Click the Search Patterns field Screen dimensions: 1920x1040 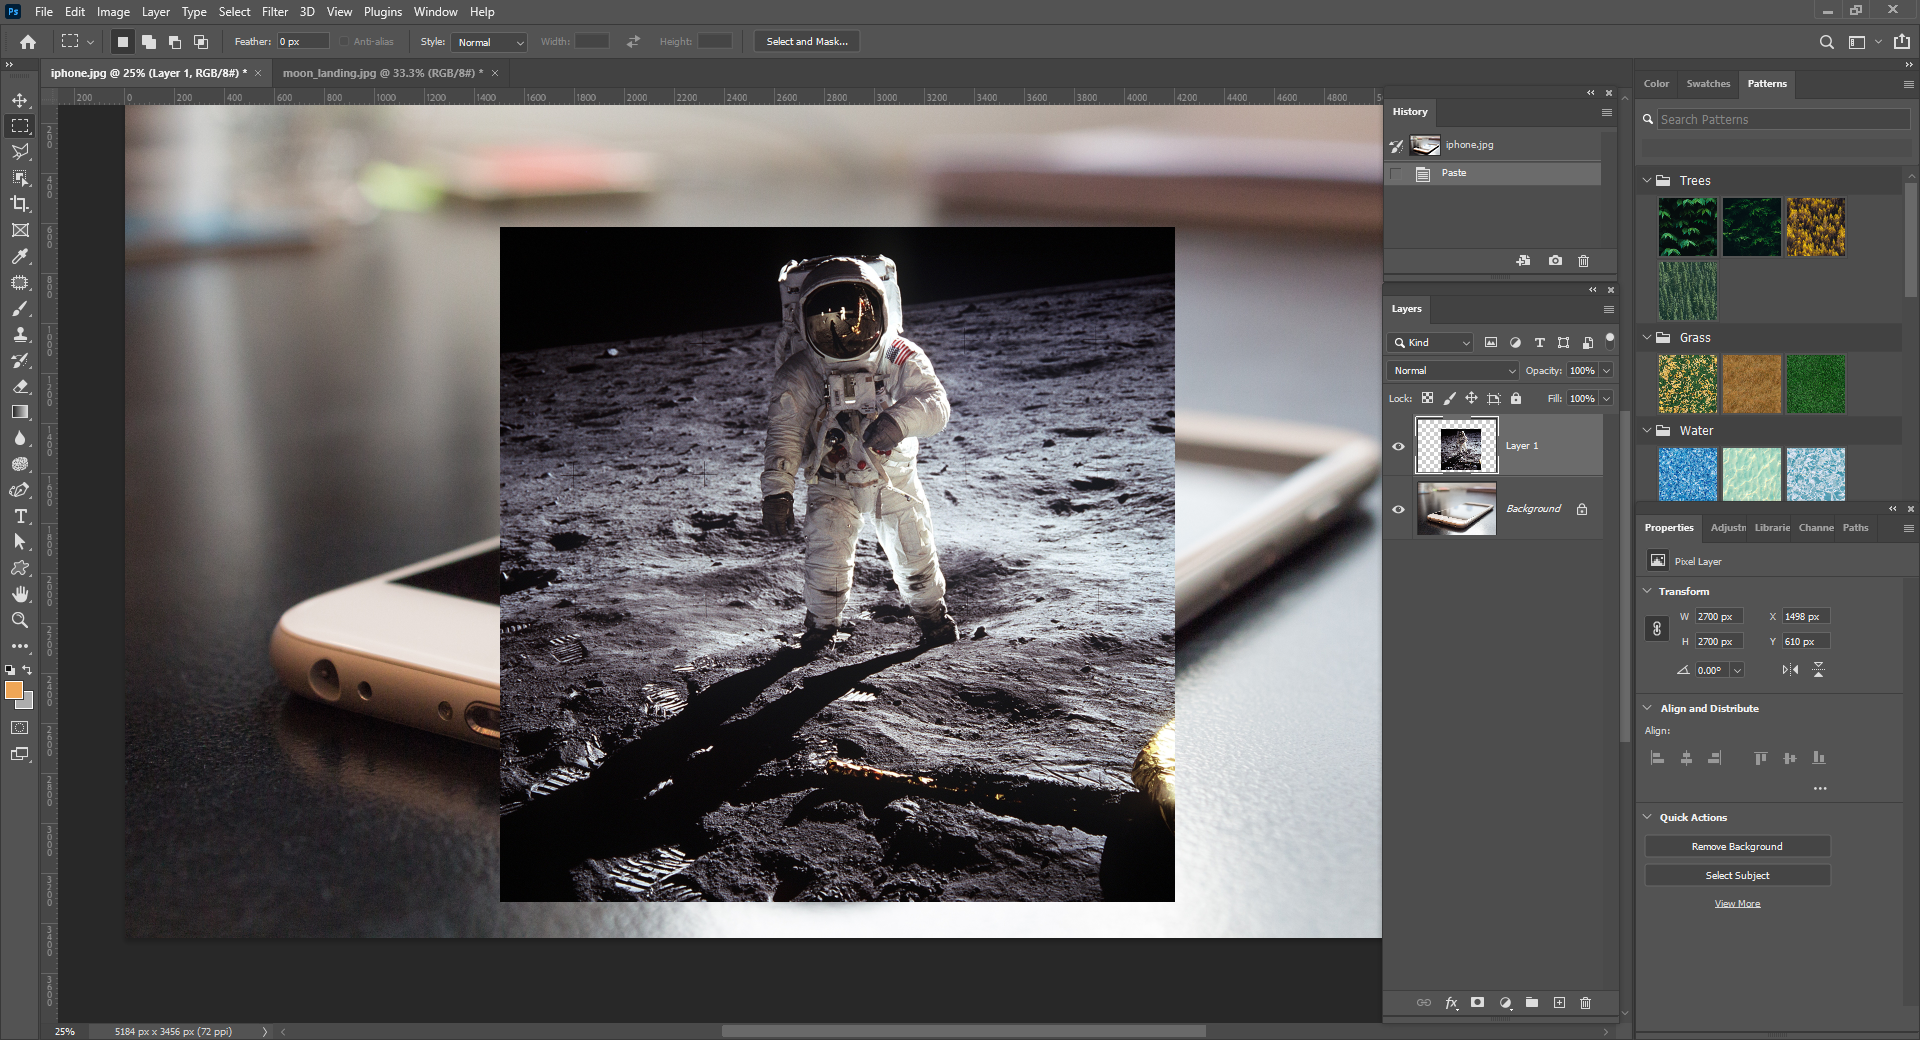(1783, 119)
